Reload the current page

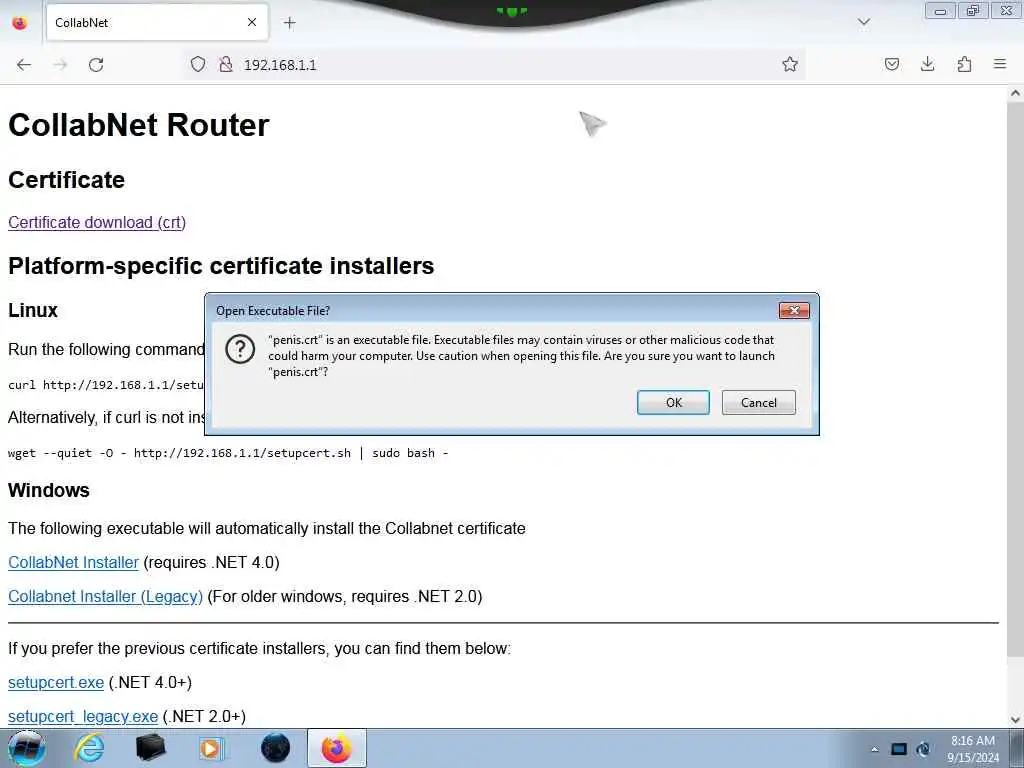[x=96, y=65]
